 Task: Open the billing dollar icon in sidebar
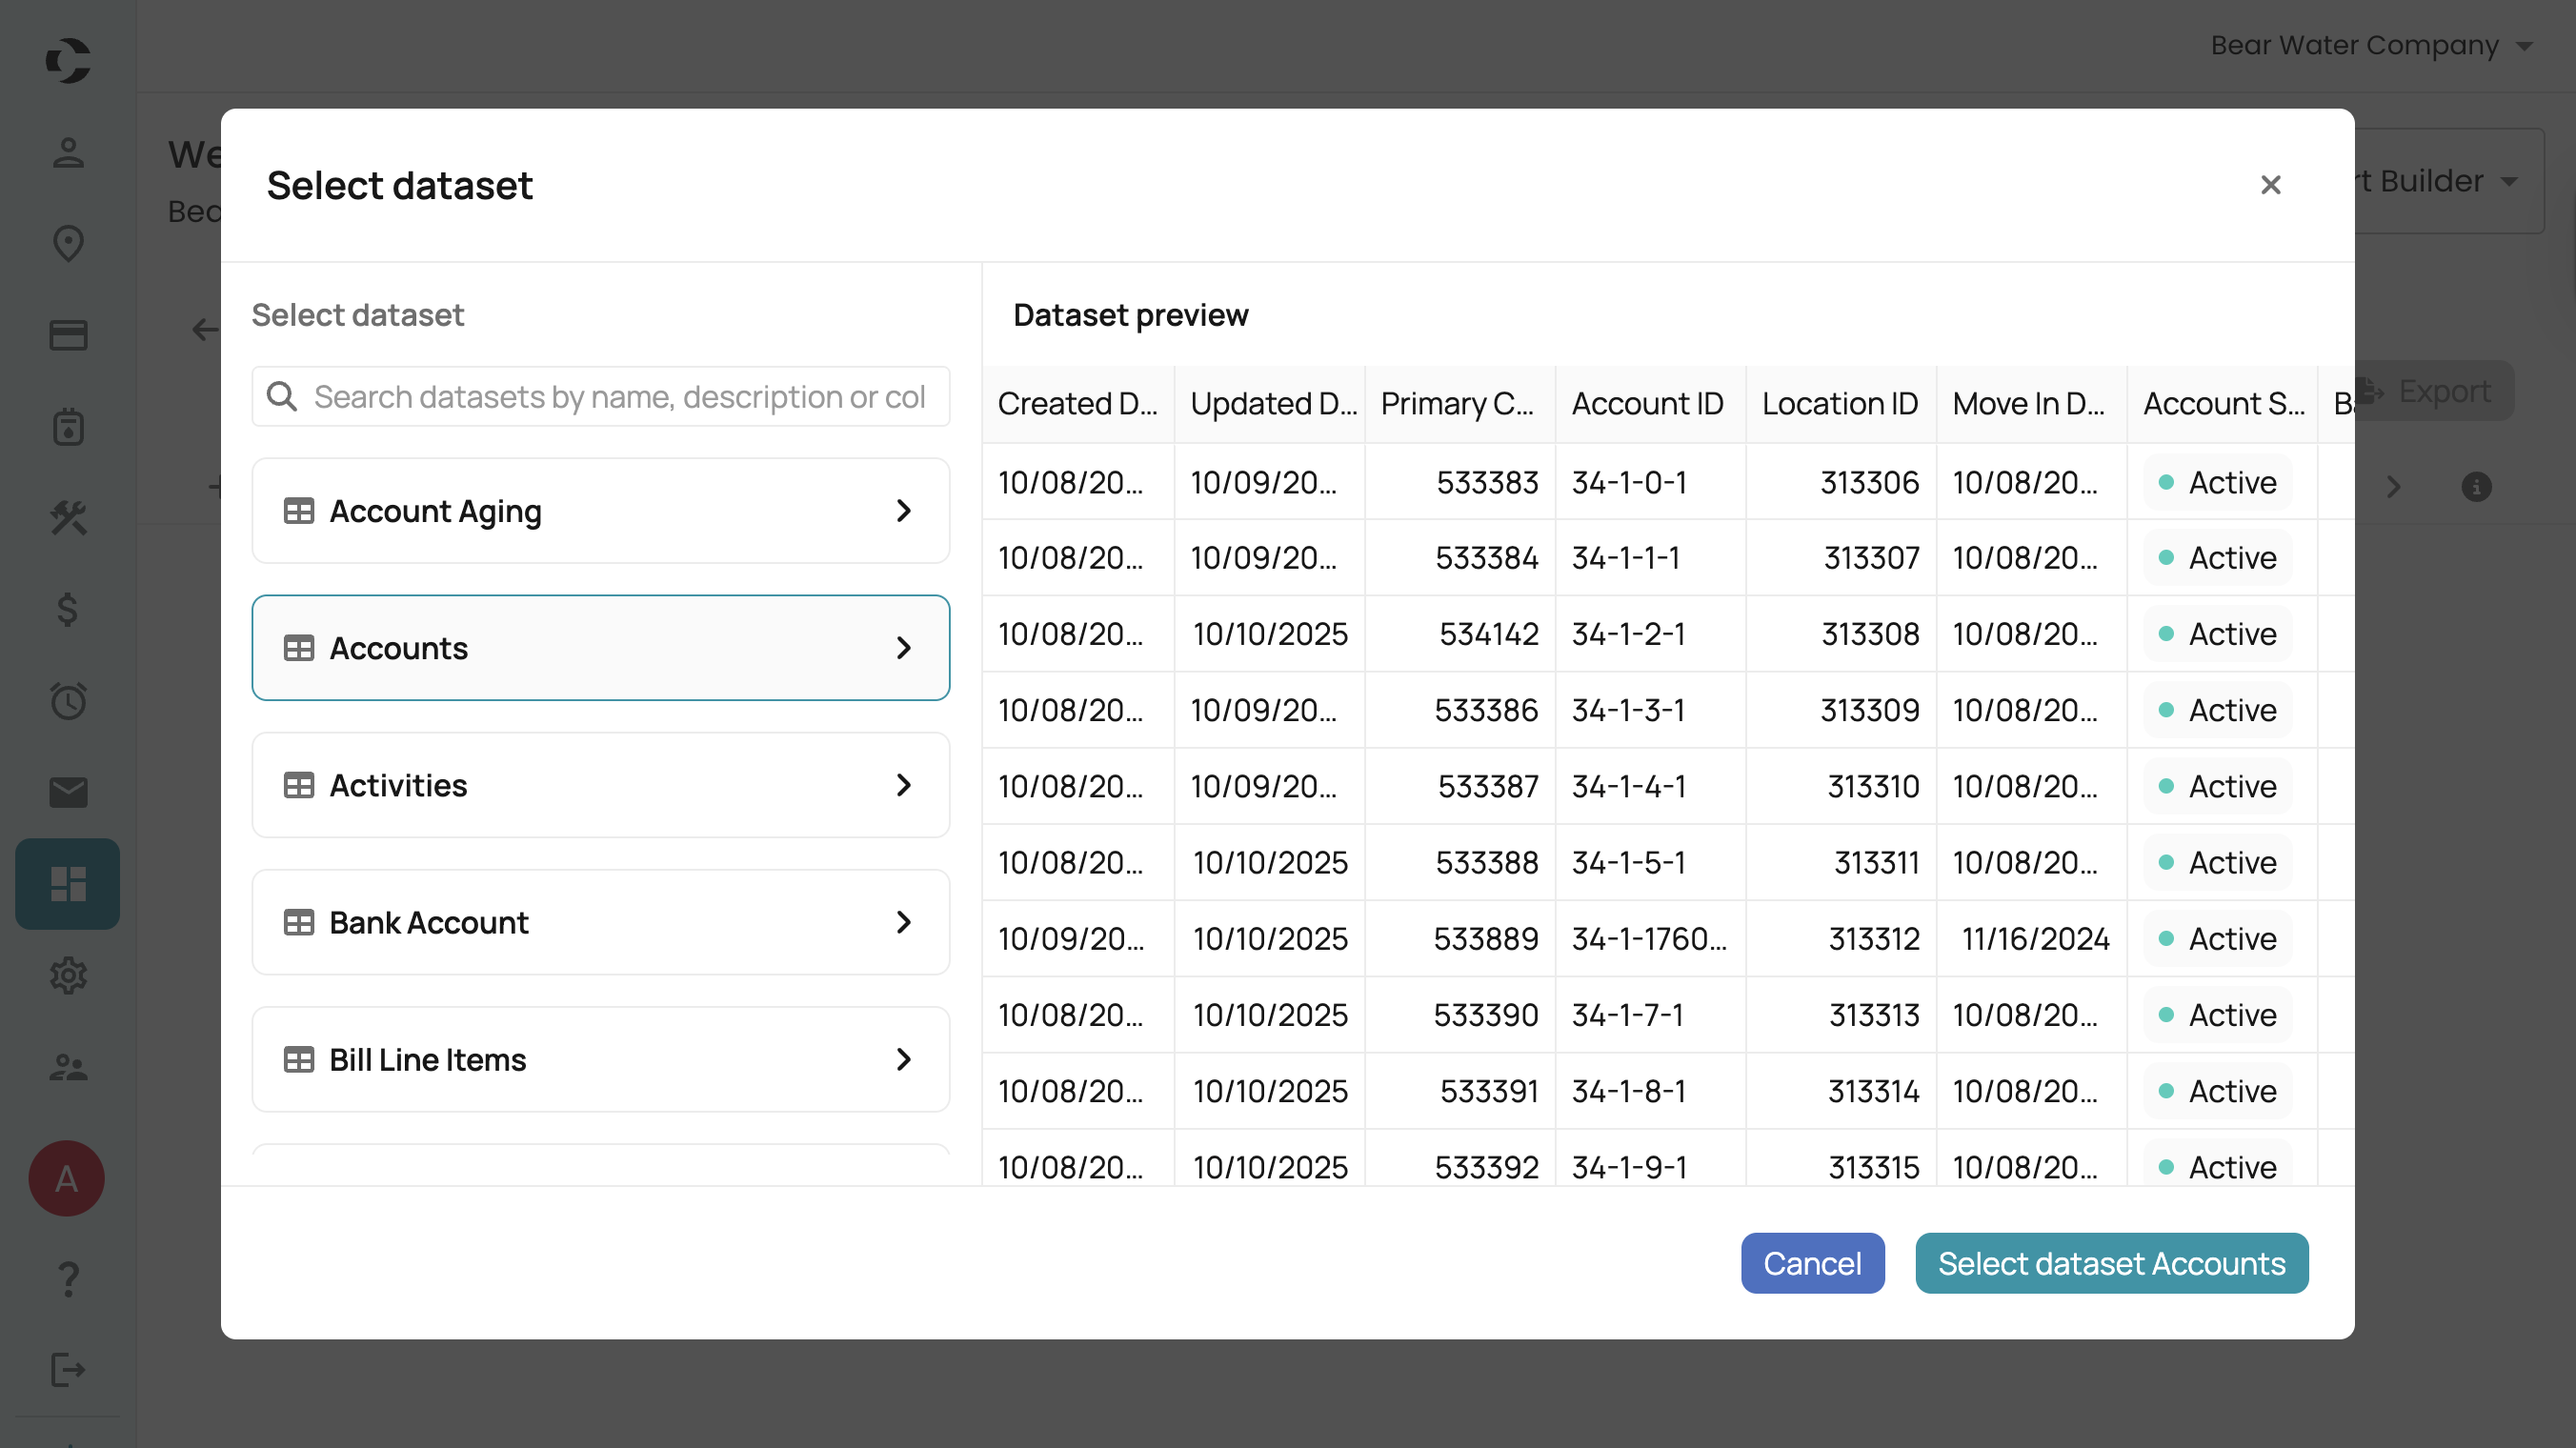click(x=67, y=610)
